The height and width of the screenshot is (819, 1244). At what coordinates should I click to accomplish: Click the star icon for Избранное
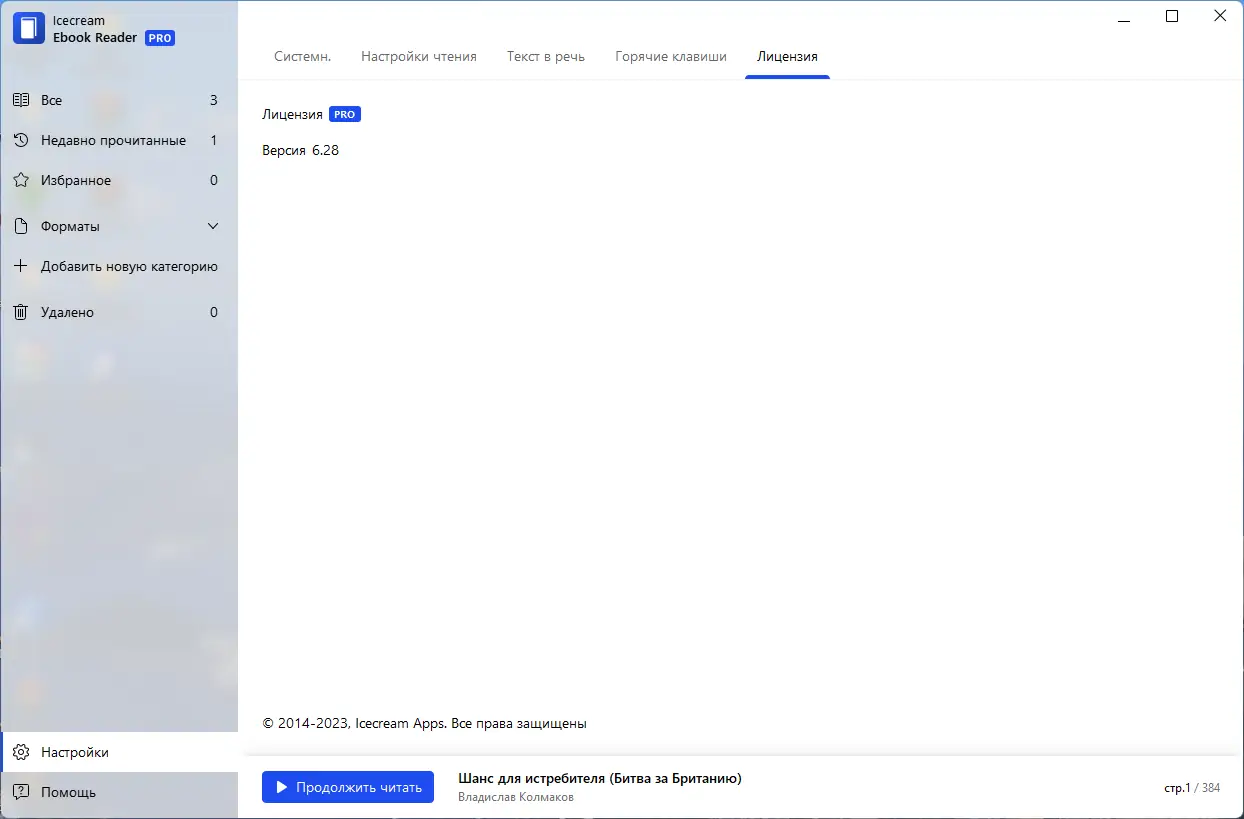20,180
